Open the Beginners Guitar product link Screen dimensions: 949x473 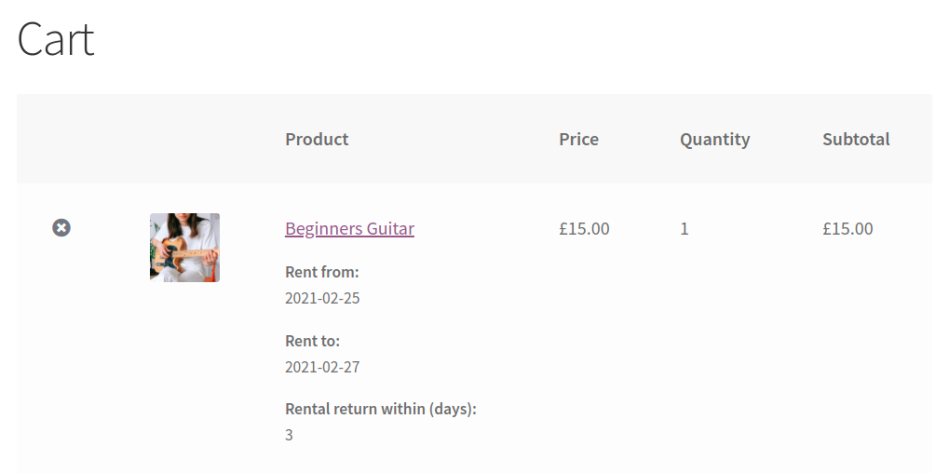pyautogui.click(x=349, y=228)
